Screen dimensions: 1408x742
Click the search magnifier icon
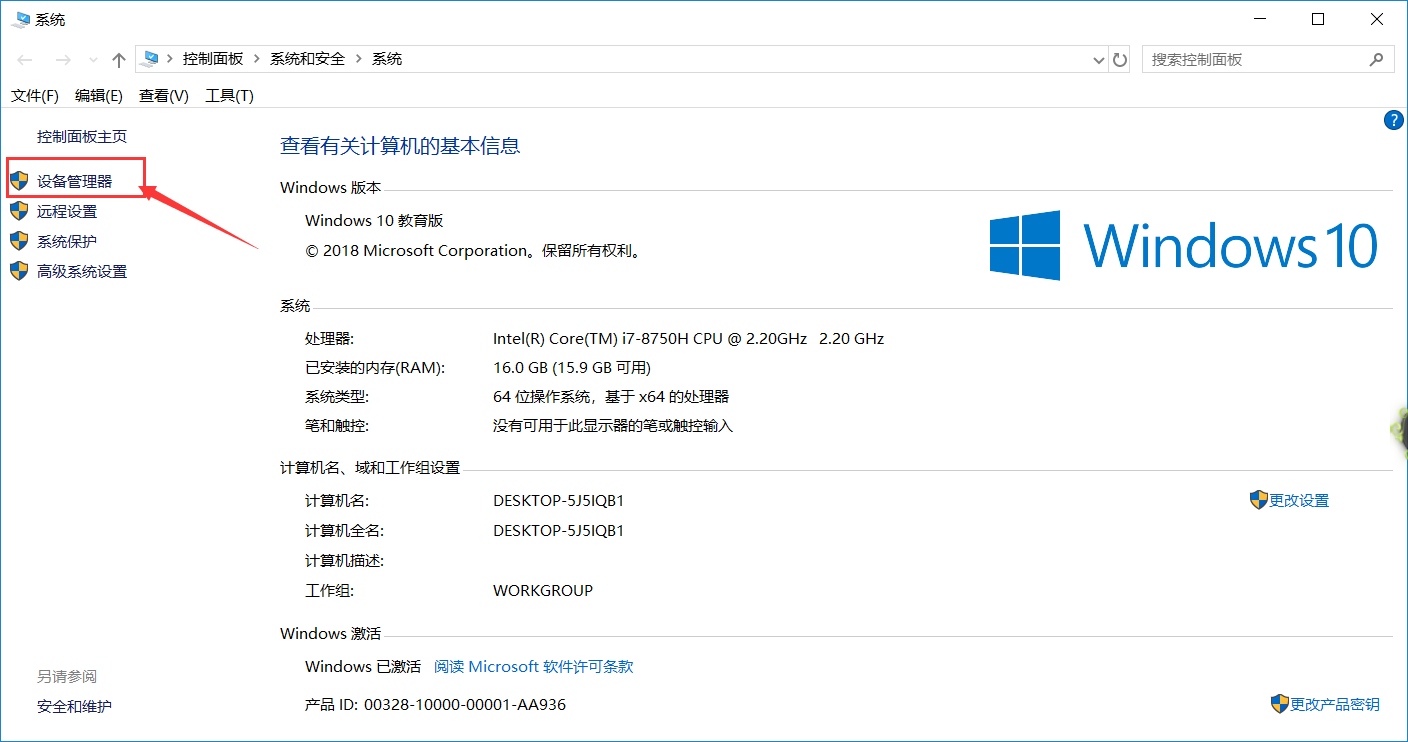tap(1379, 59)
